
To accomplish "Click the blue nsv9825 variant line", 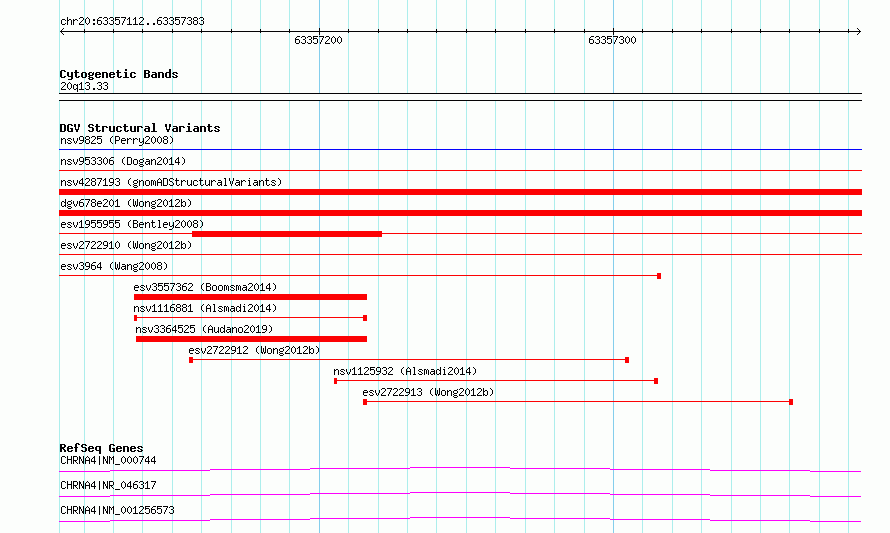I will point(460,150).
